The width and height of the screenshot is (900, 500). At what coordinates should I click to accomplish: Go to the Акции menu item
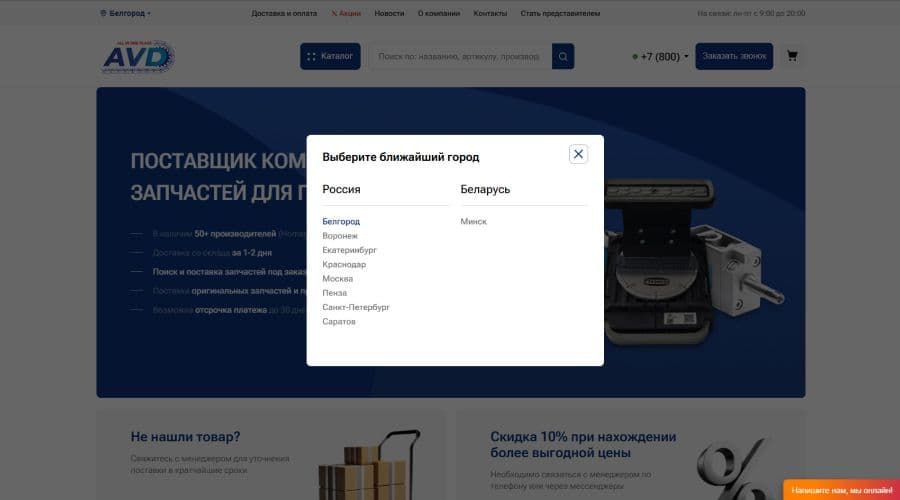click(x=346, y=13)
